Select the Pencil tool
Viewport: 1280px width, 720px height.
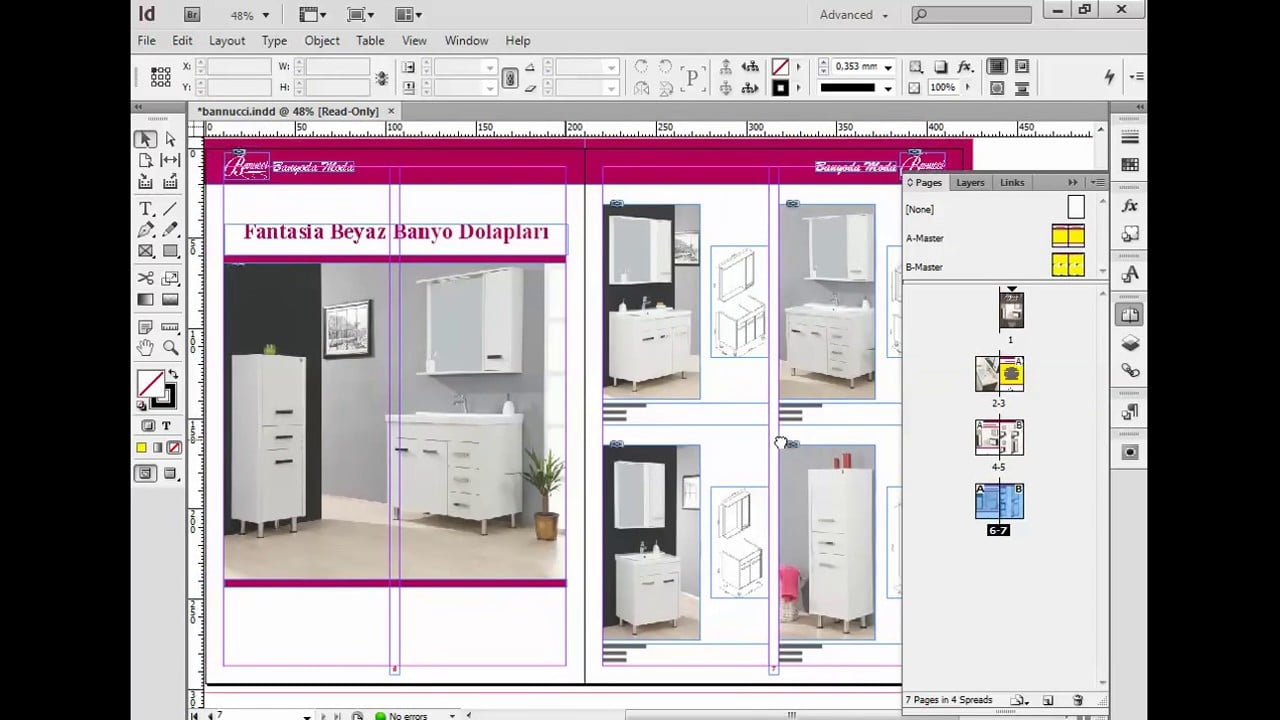pyautogui.click(x=170, y=230)
